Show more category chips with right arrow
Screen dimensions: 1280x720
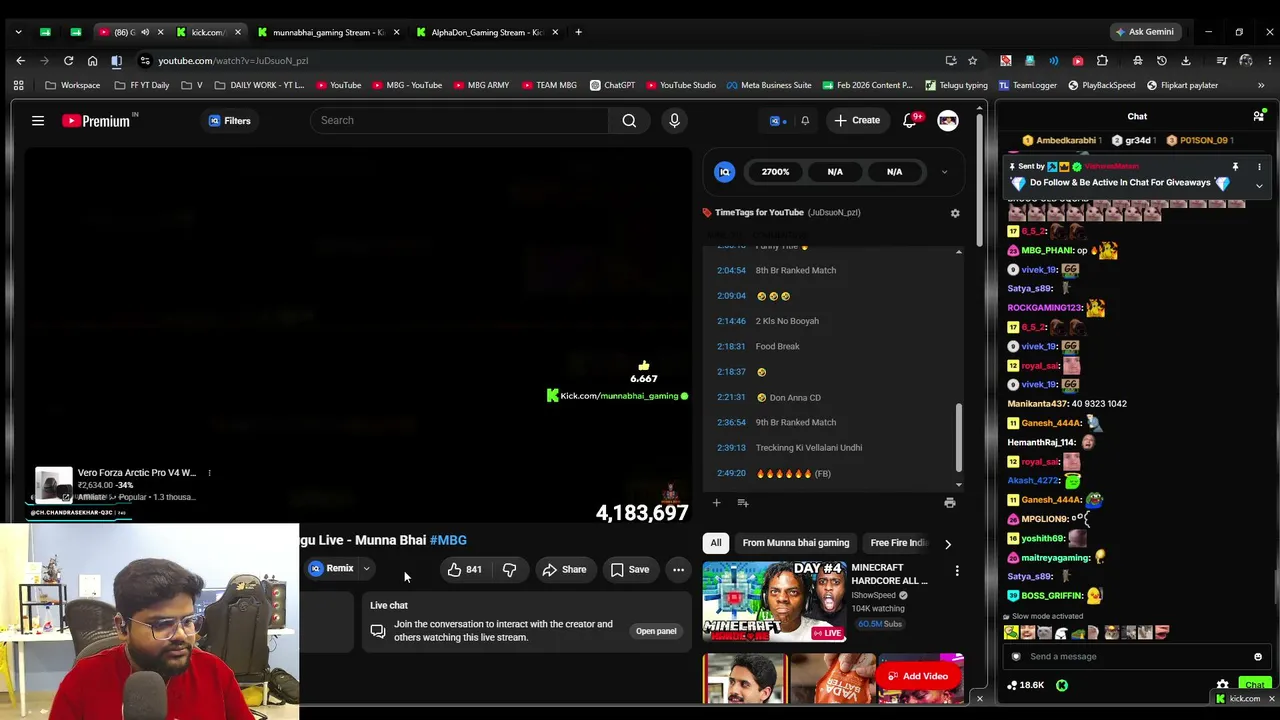[948, 544]
